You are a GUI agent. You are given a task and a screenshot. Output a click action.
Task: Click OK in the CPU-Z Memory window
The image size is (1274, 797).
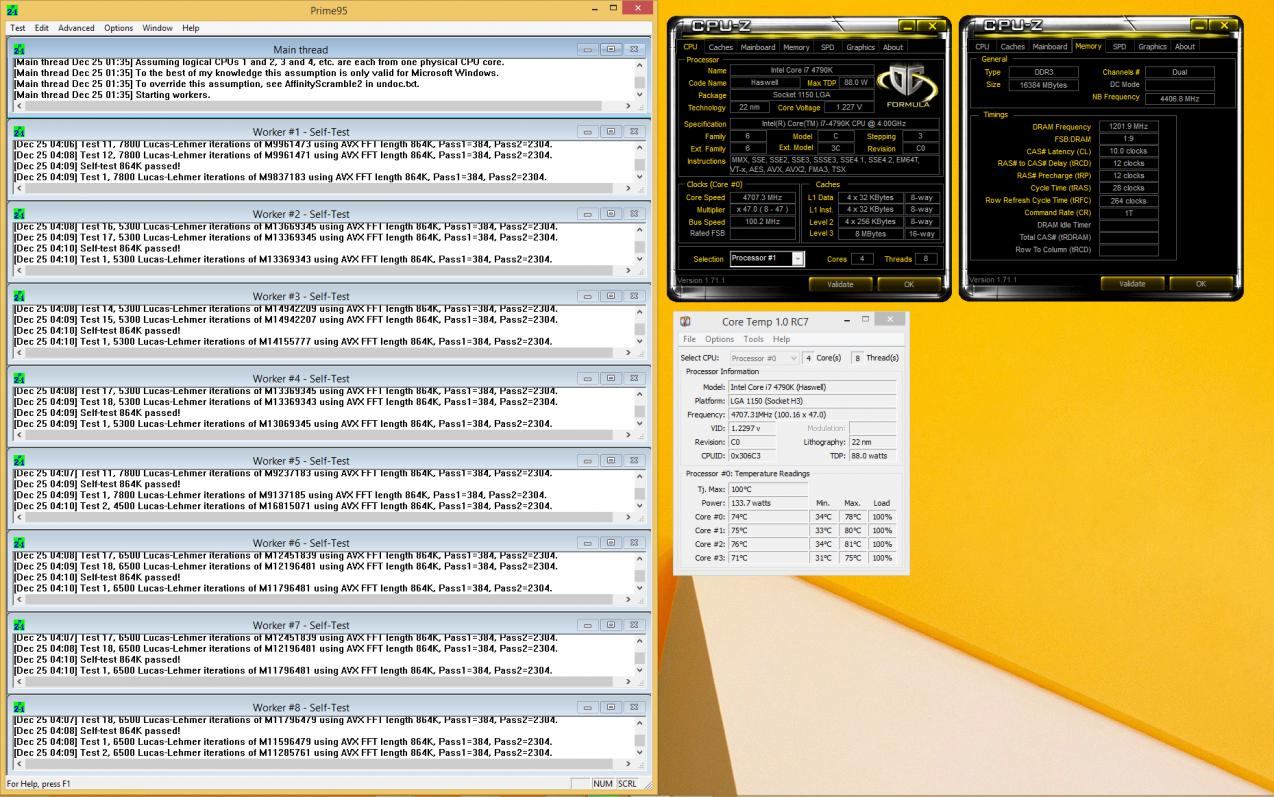1200,283
